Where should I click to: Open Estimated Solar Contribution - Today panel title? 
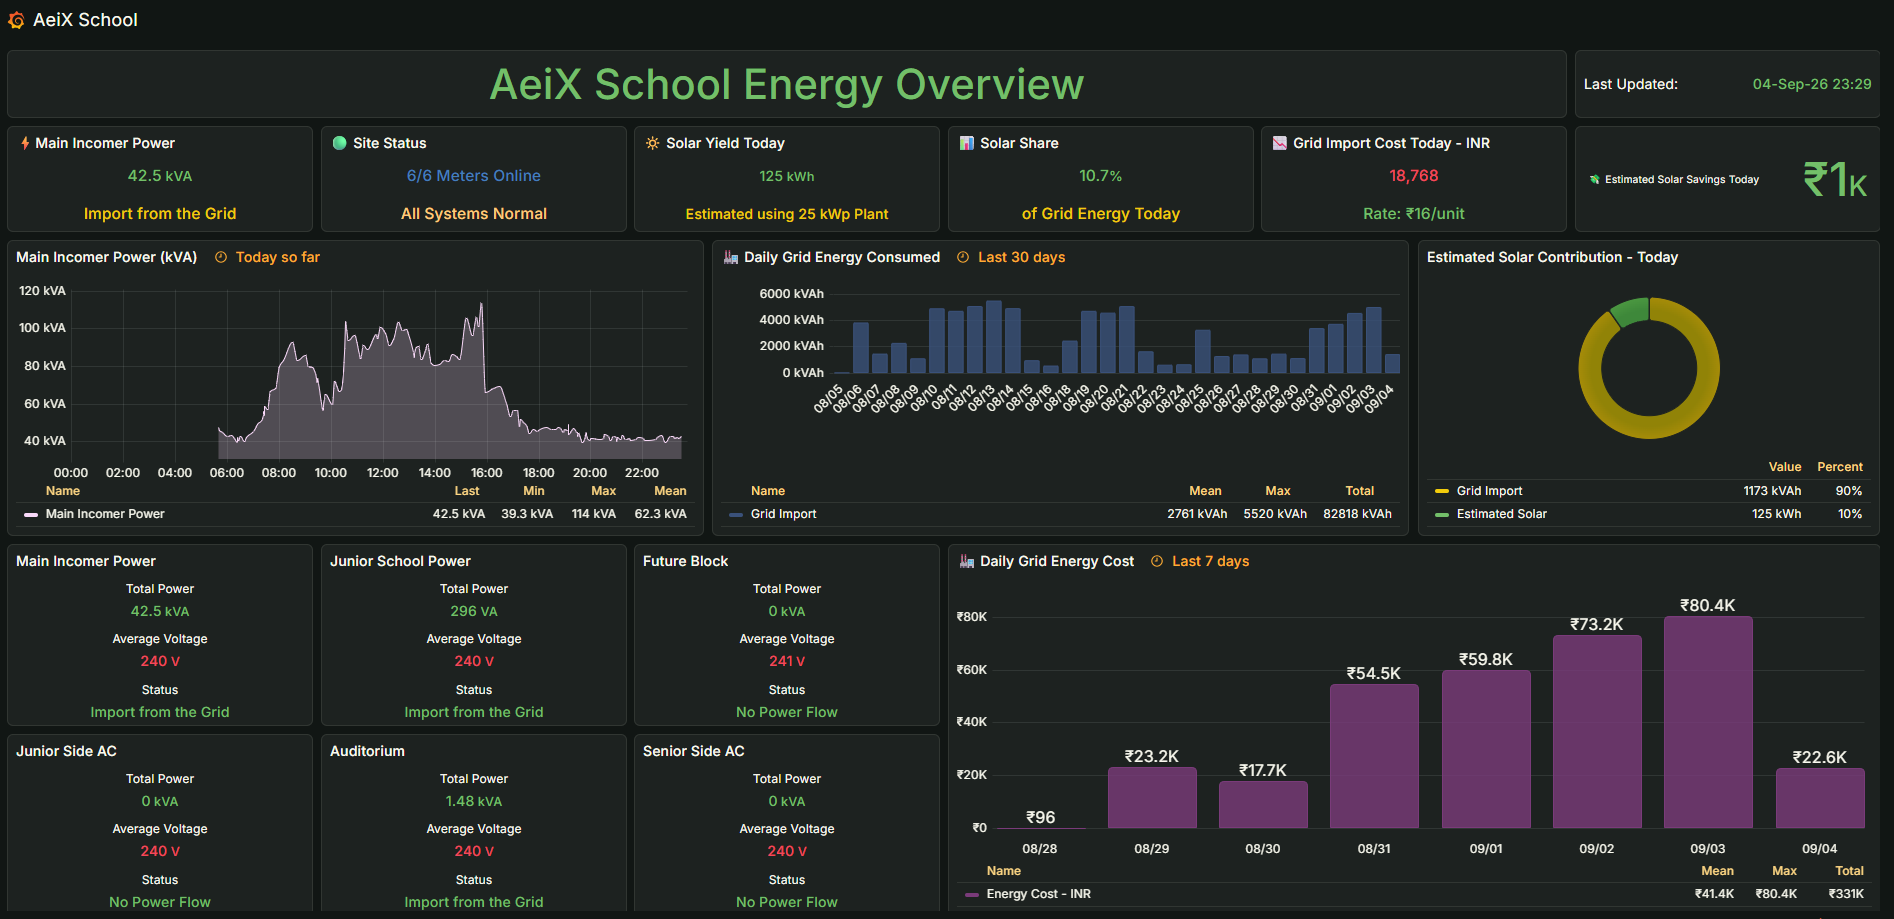coord(1552,257)
